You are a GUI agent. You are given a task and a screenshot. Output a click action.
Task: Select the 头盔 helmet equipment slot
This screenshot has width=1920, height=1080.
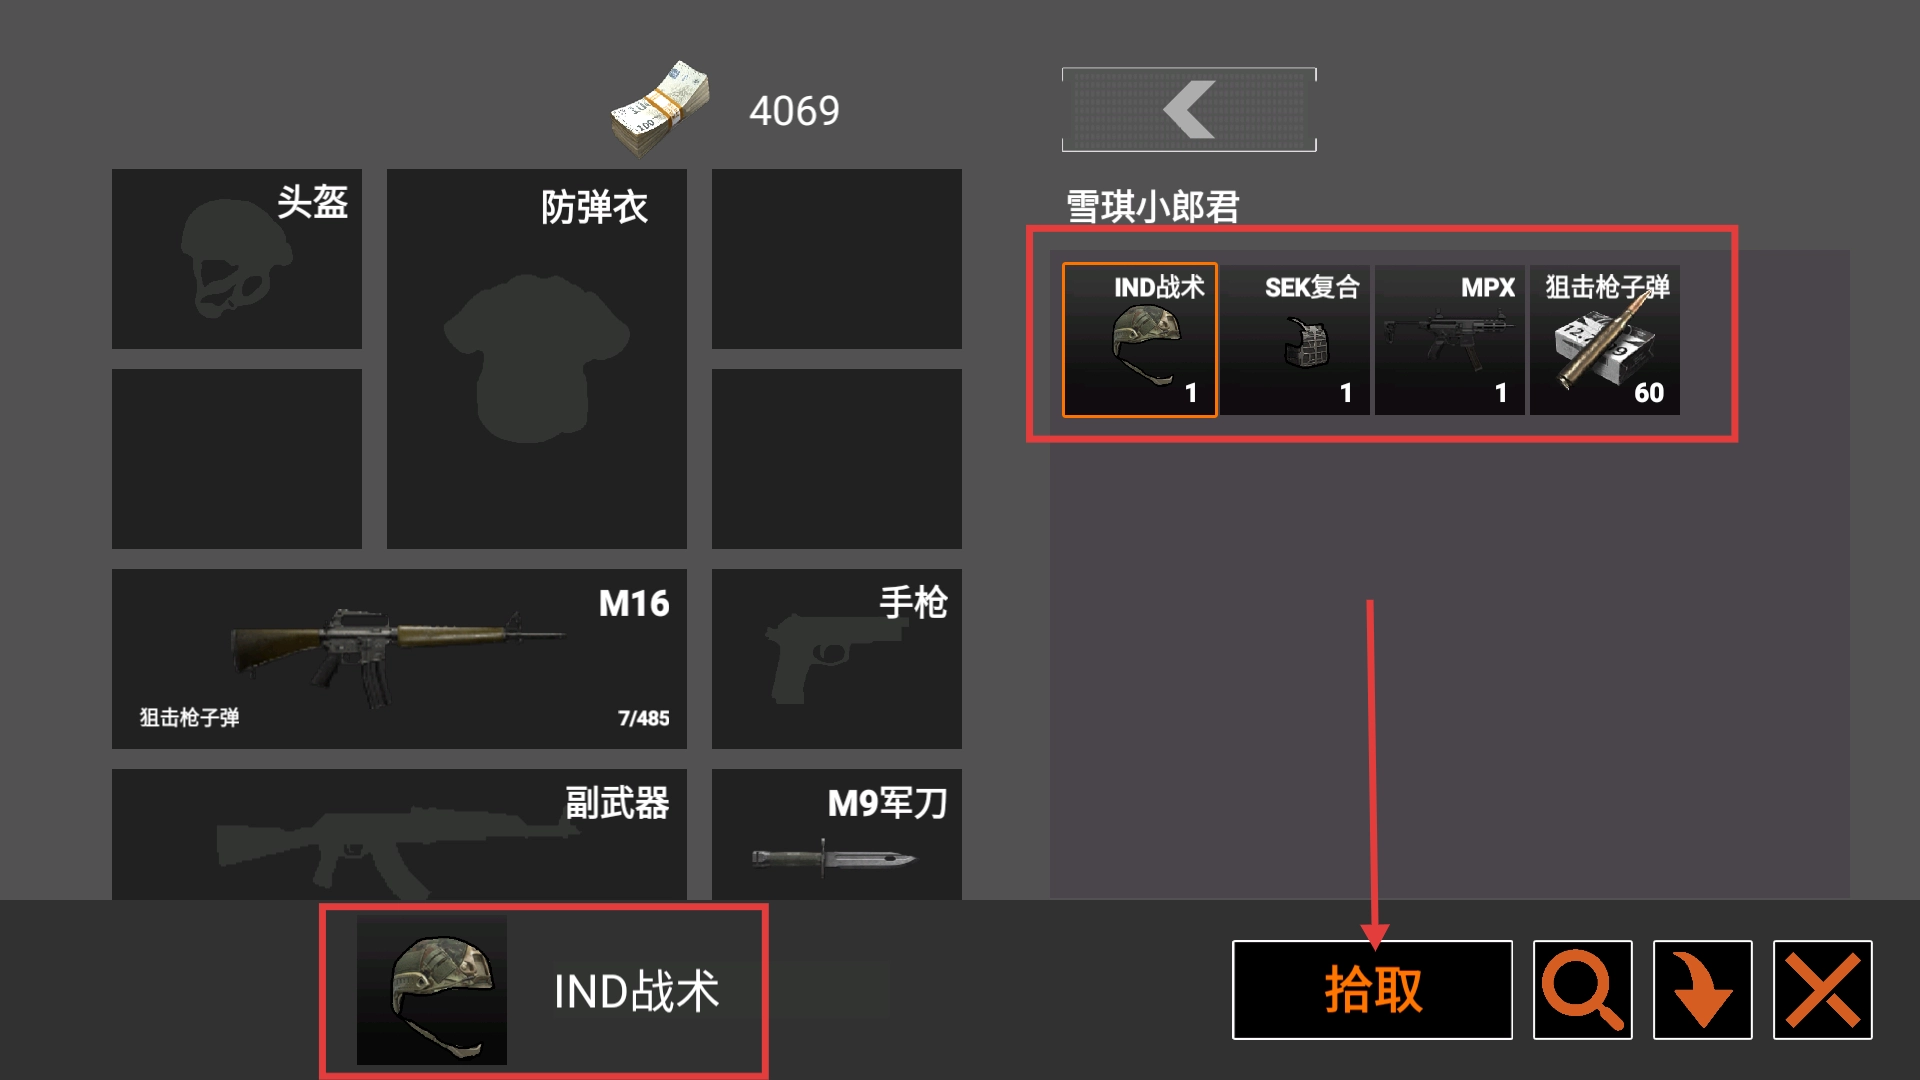click(x=237, y=258)
